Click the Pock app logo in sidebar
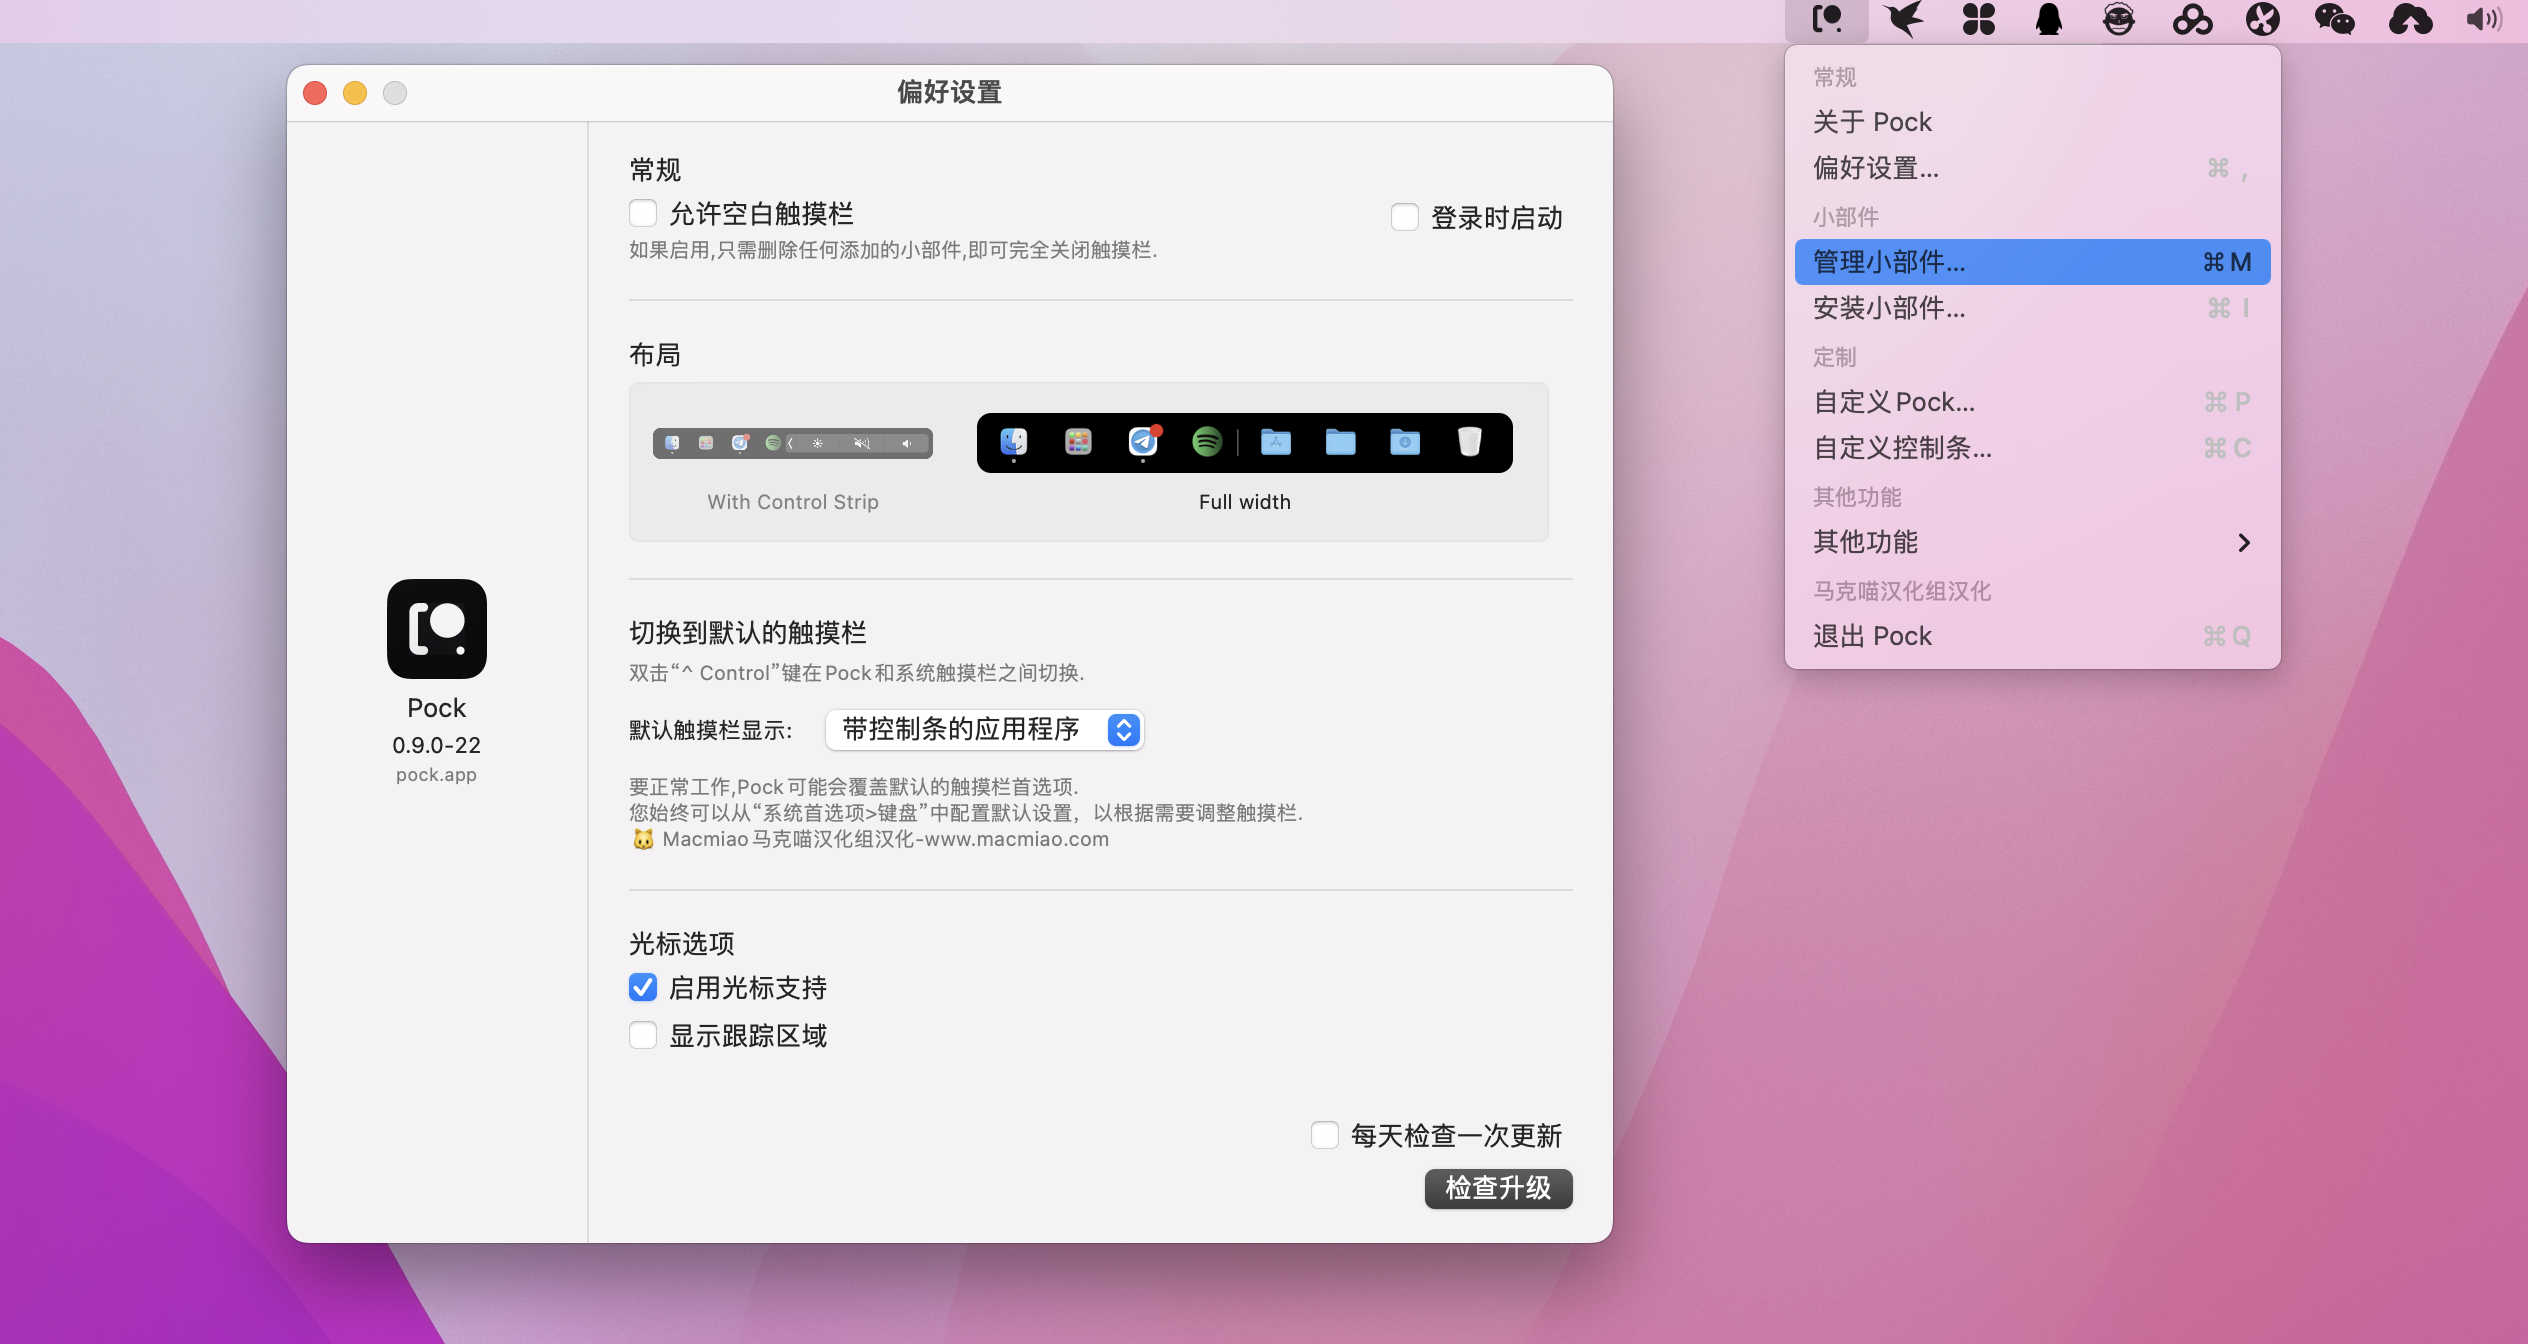 pyautogui.click(x=436, y=629)
